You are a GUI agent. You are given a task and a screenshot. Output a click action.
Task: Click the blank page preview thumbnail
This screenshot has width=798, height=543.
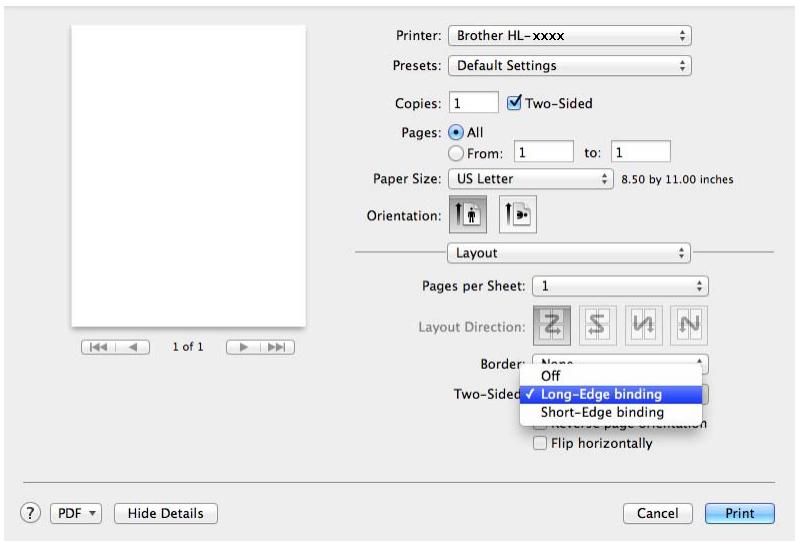(x=189, y=176)
